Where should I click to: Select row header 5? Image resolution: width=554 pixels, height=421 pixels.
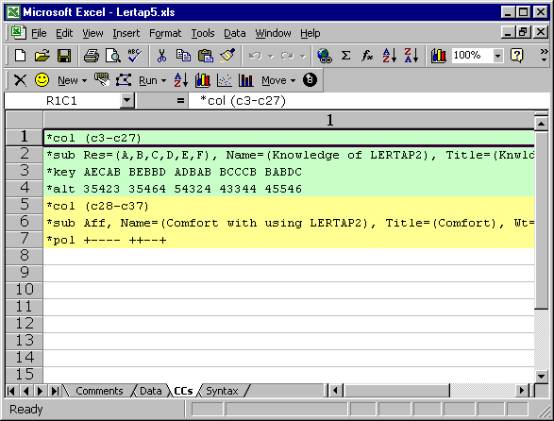[x=24, y=205]
